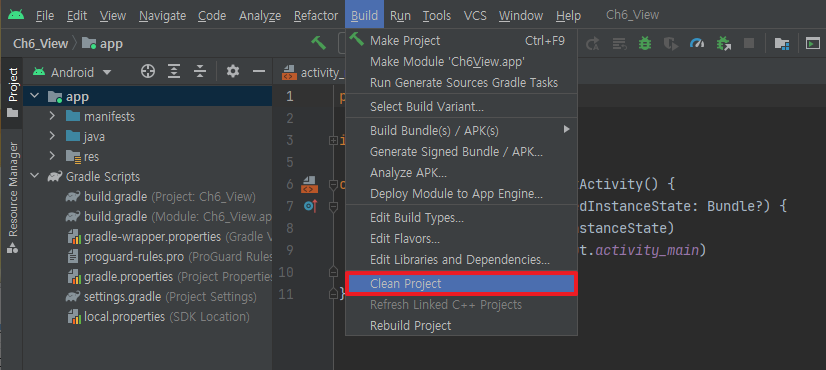
Task: Open the Run menu
Action: [x=400, y=16]
